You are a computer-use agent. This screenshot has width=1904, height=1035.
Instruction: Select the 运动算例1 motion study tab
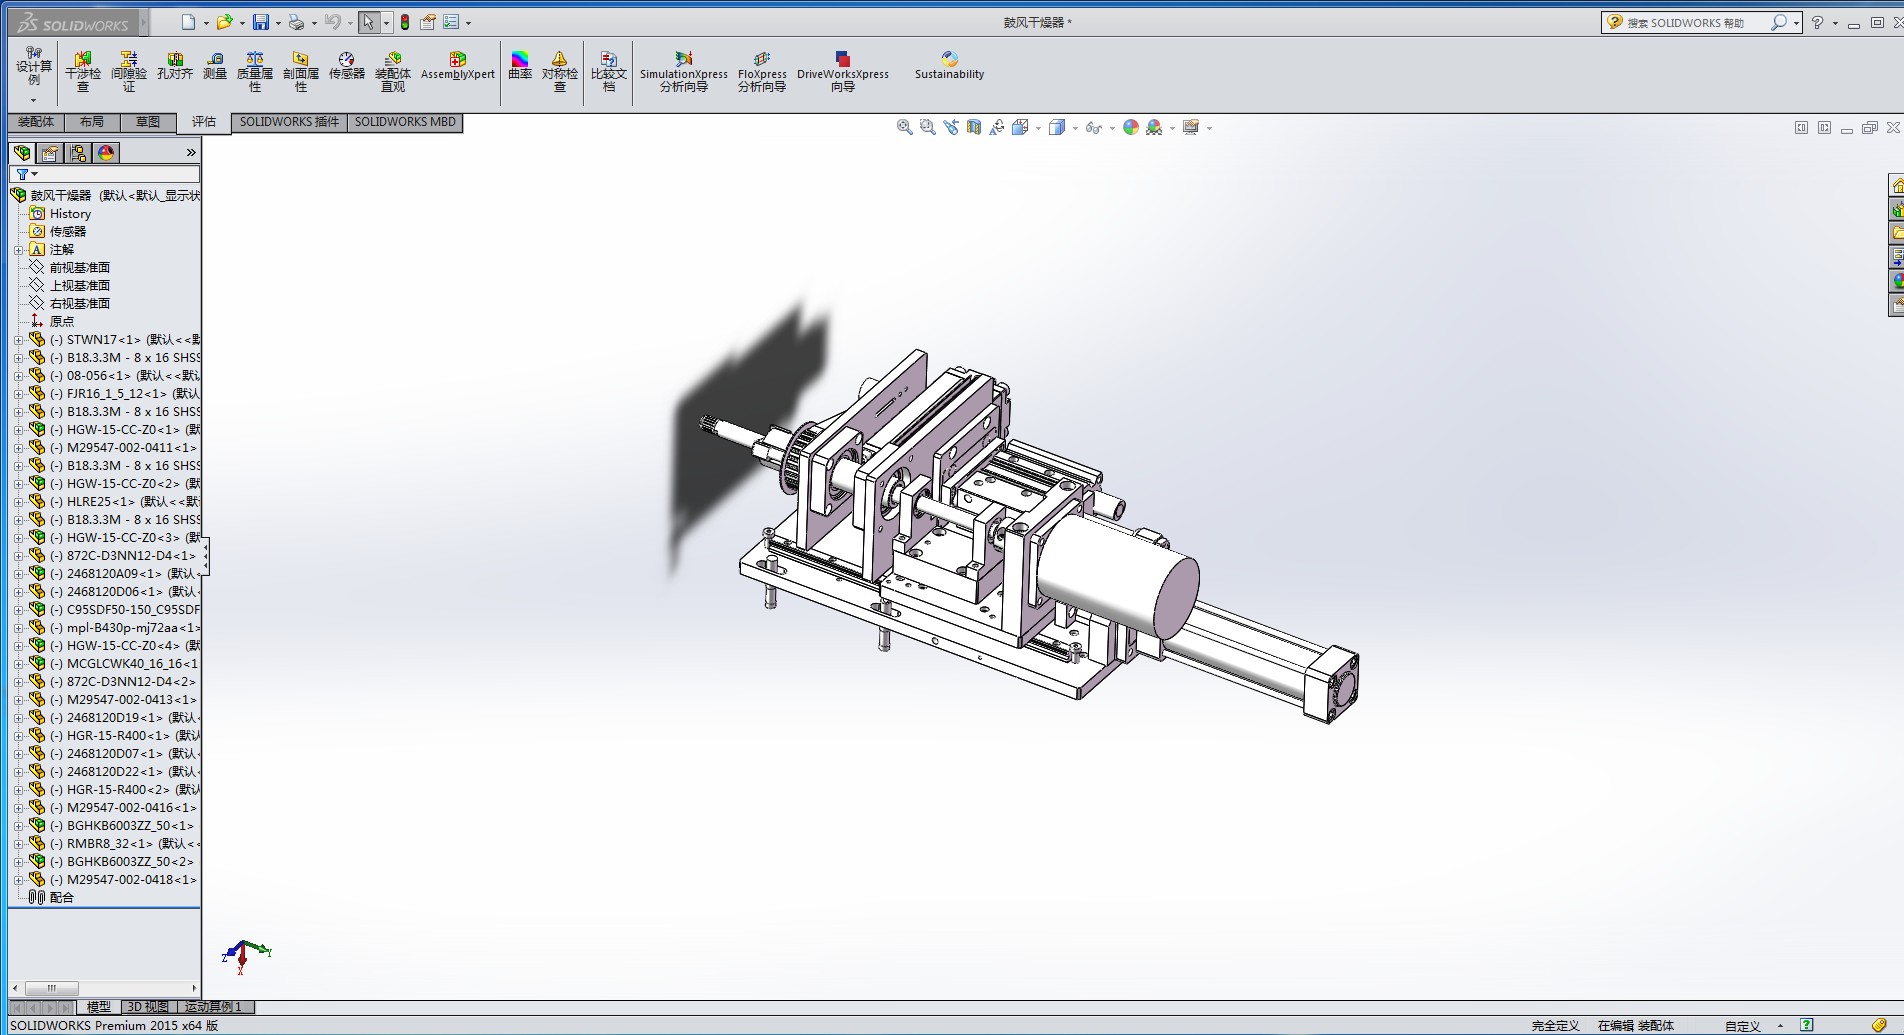(x=213, y=1007)
